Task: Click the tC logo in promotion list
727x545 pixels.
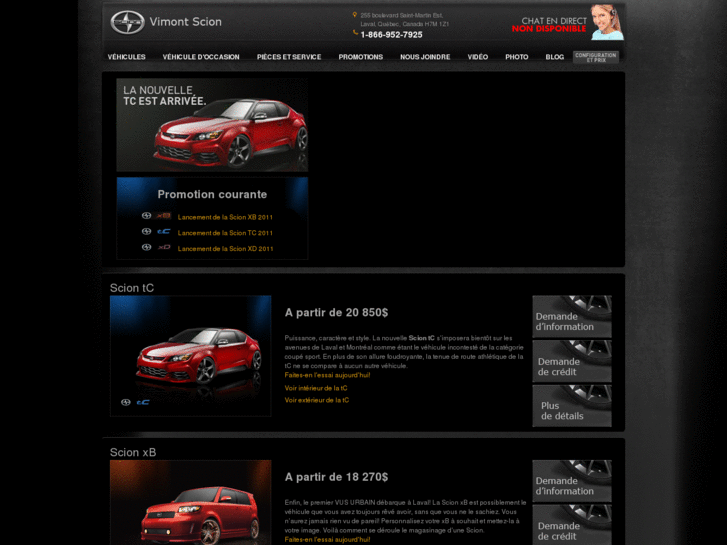Action: pyautogui.click(x=163, y=232)
